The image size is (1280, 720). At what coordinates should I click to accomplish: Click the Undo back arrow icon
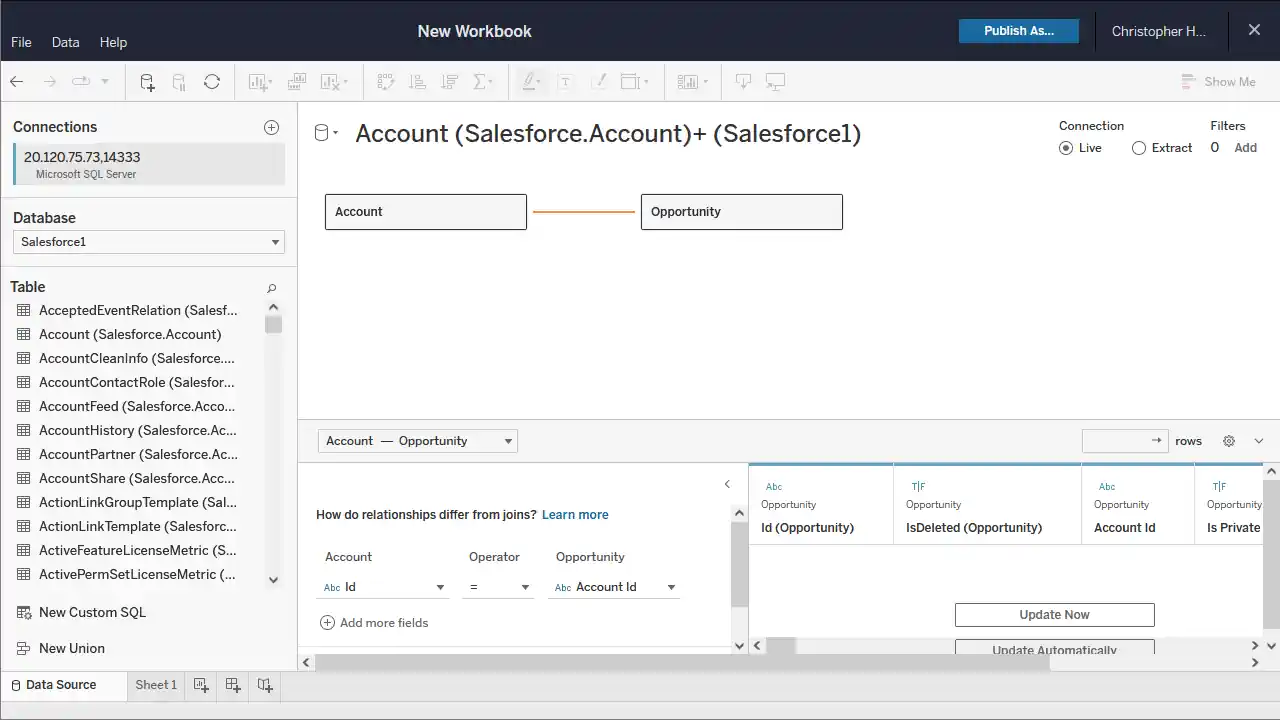coord(17,82)
